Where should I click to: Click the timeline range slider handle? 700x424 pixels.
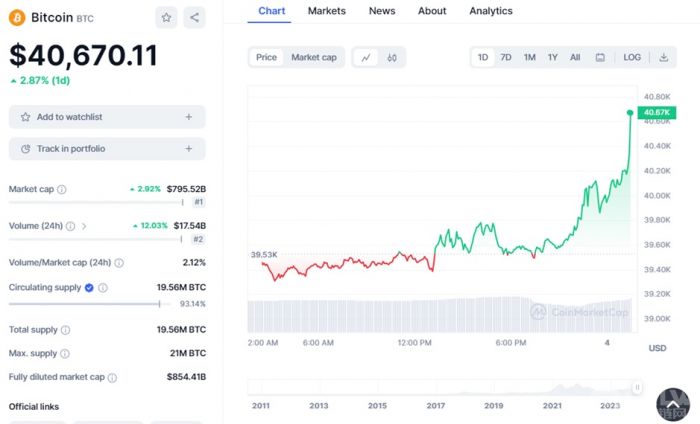637,387
